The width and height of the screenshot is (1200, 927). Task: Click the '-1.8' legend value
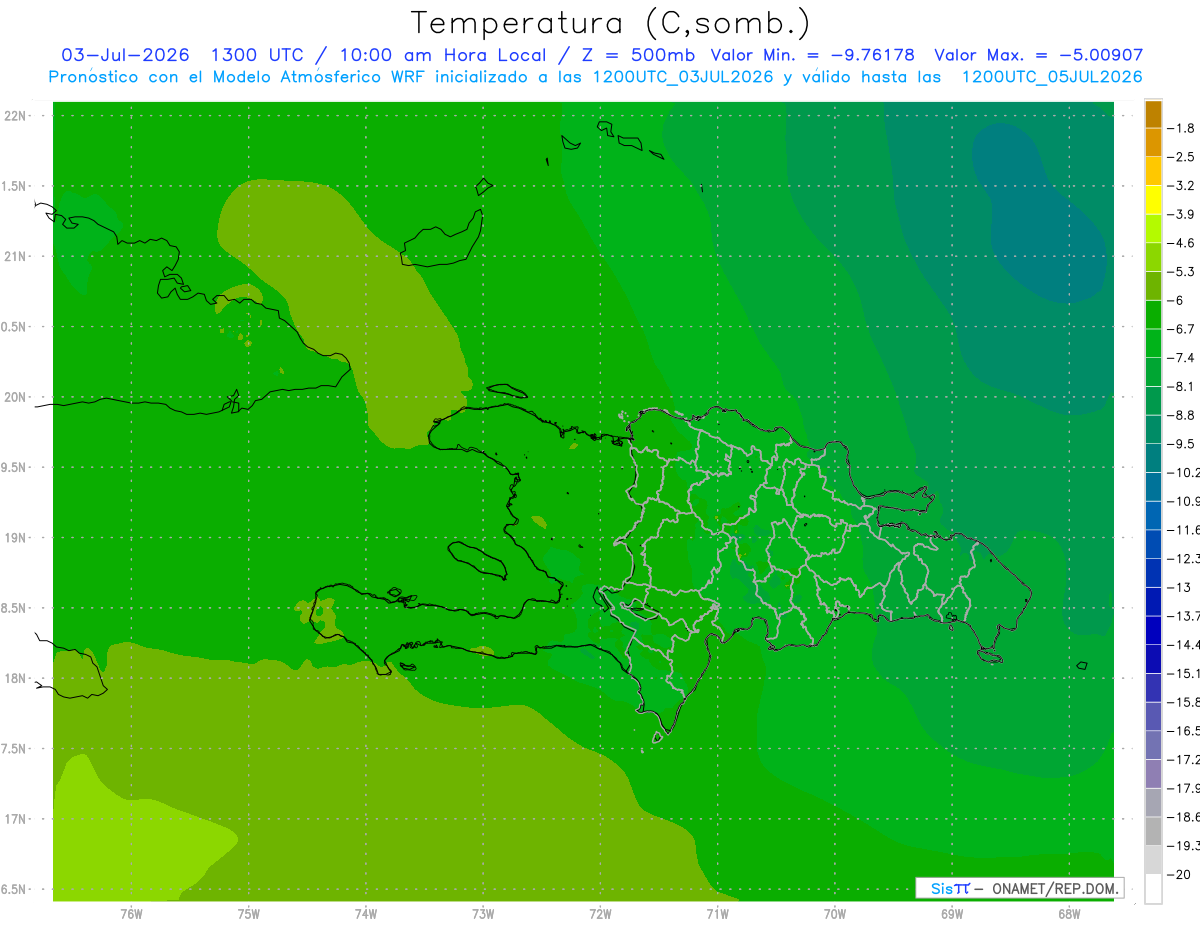[1182, 128]
